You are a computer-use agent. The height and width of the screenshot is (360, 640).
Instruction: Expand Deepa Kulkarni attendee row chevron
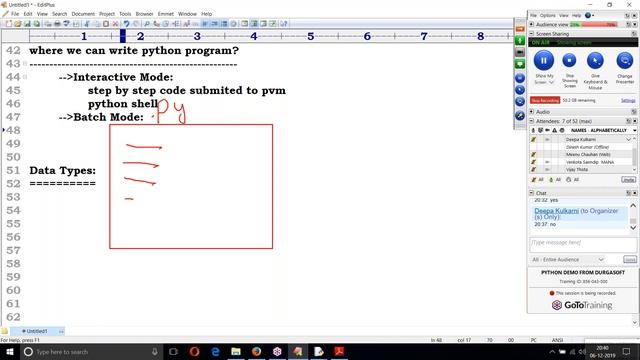628,140
